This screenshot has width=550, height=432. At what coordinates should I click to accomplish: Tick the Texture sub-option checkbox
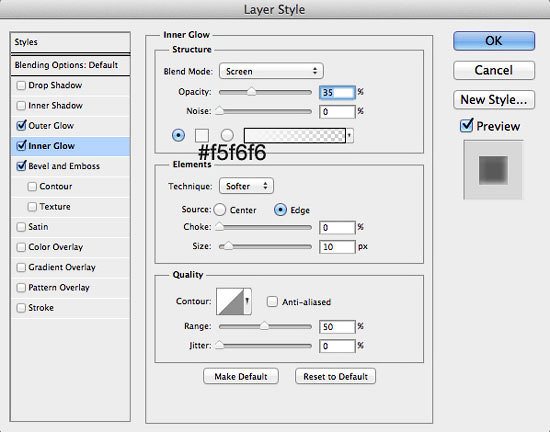[32, 207]
